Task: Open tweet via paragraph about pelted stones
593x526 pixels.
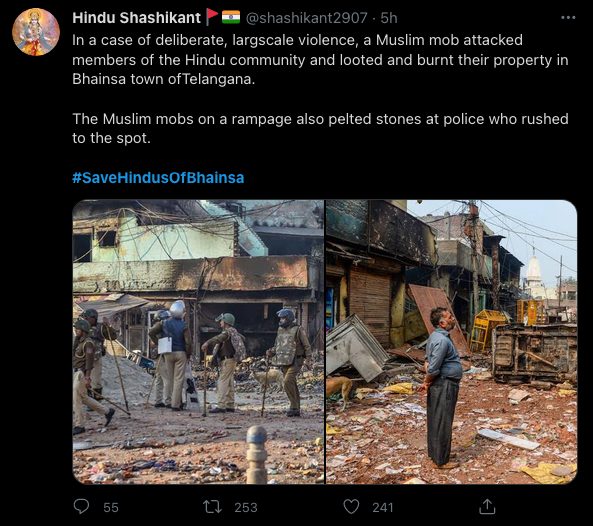Action: pyautogui.click(x=320, y=129)
